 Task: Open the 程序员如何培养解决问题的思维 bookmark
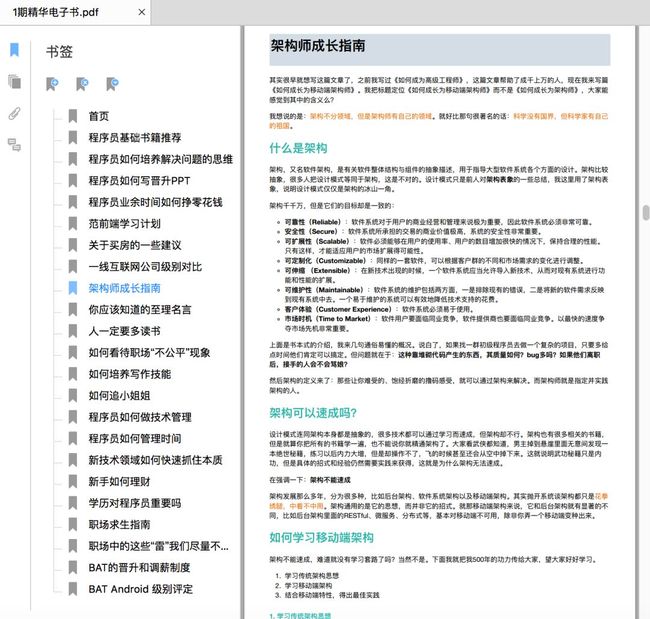point(160,159)
